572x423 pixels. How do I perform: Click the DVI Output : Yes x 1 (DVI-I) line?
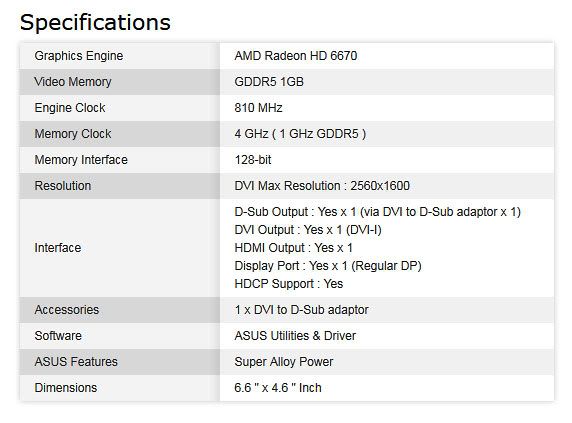308,230
